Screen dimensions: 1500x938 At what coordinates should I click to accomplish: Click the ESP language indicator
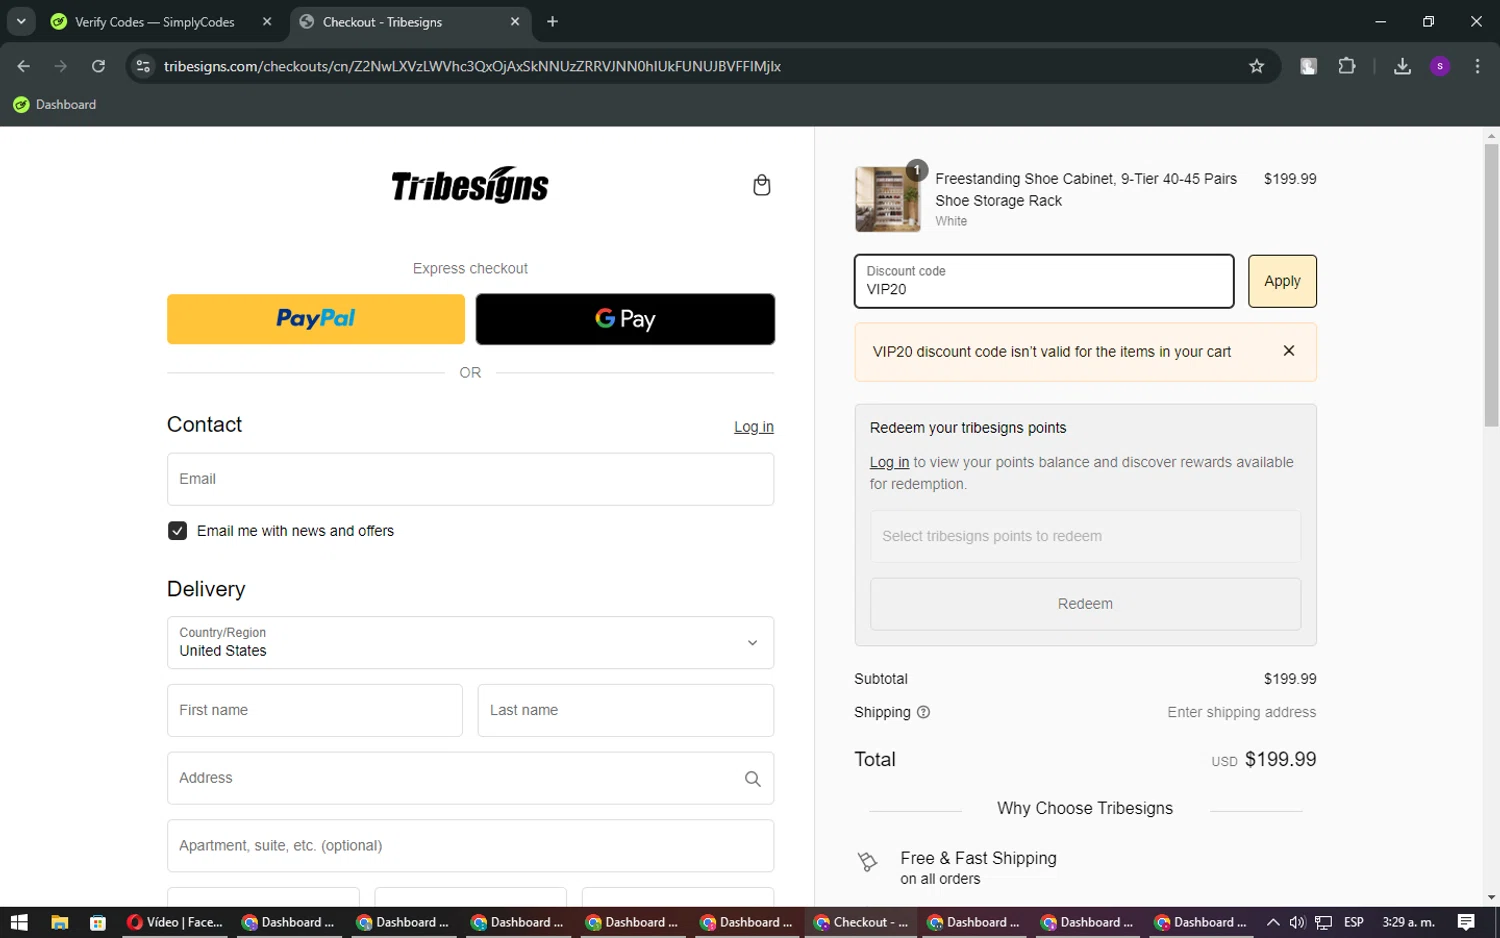(x=1354, y=922)
